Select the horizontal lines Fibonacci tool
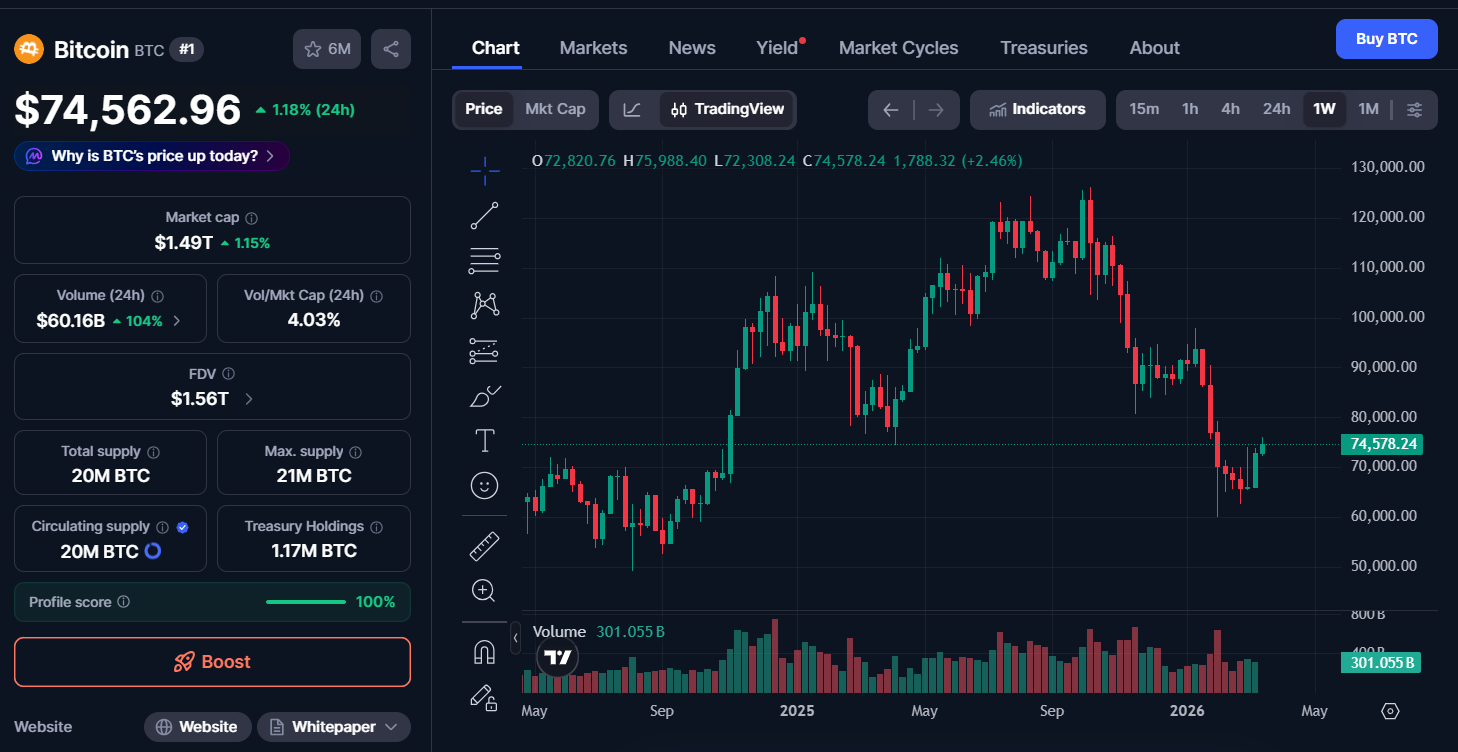 coord(485,260)
